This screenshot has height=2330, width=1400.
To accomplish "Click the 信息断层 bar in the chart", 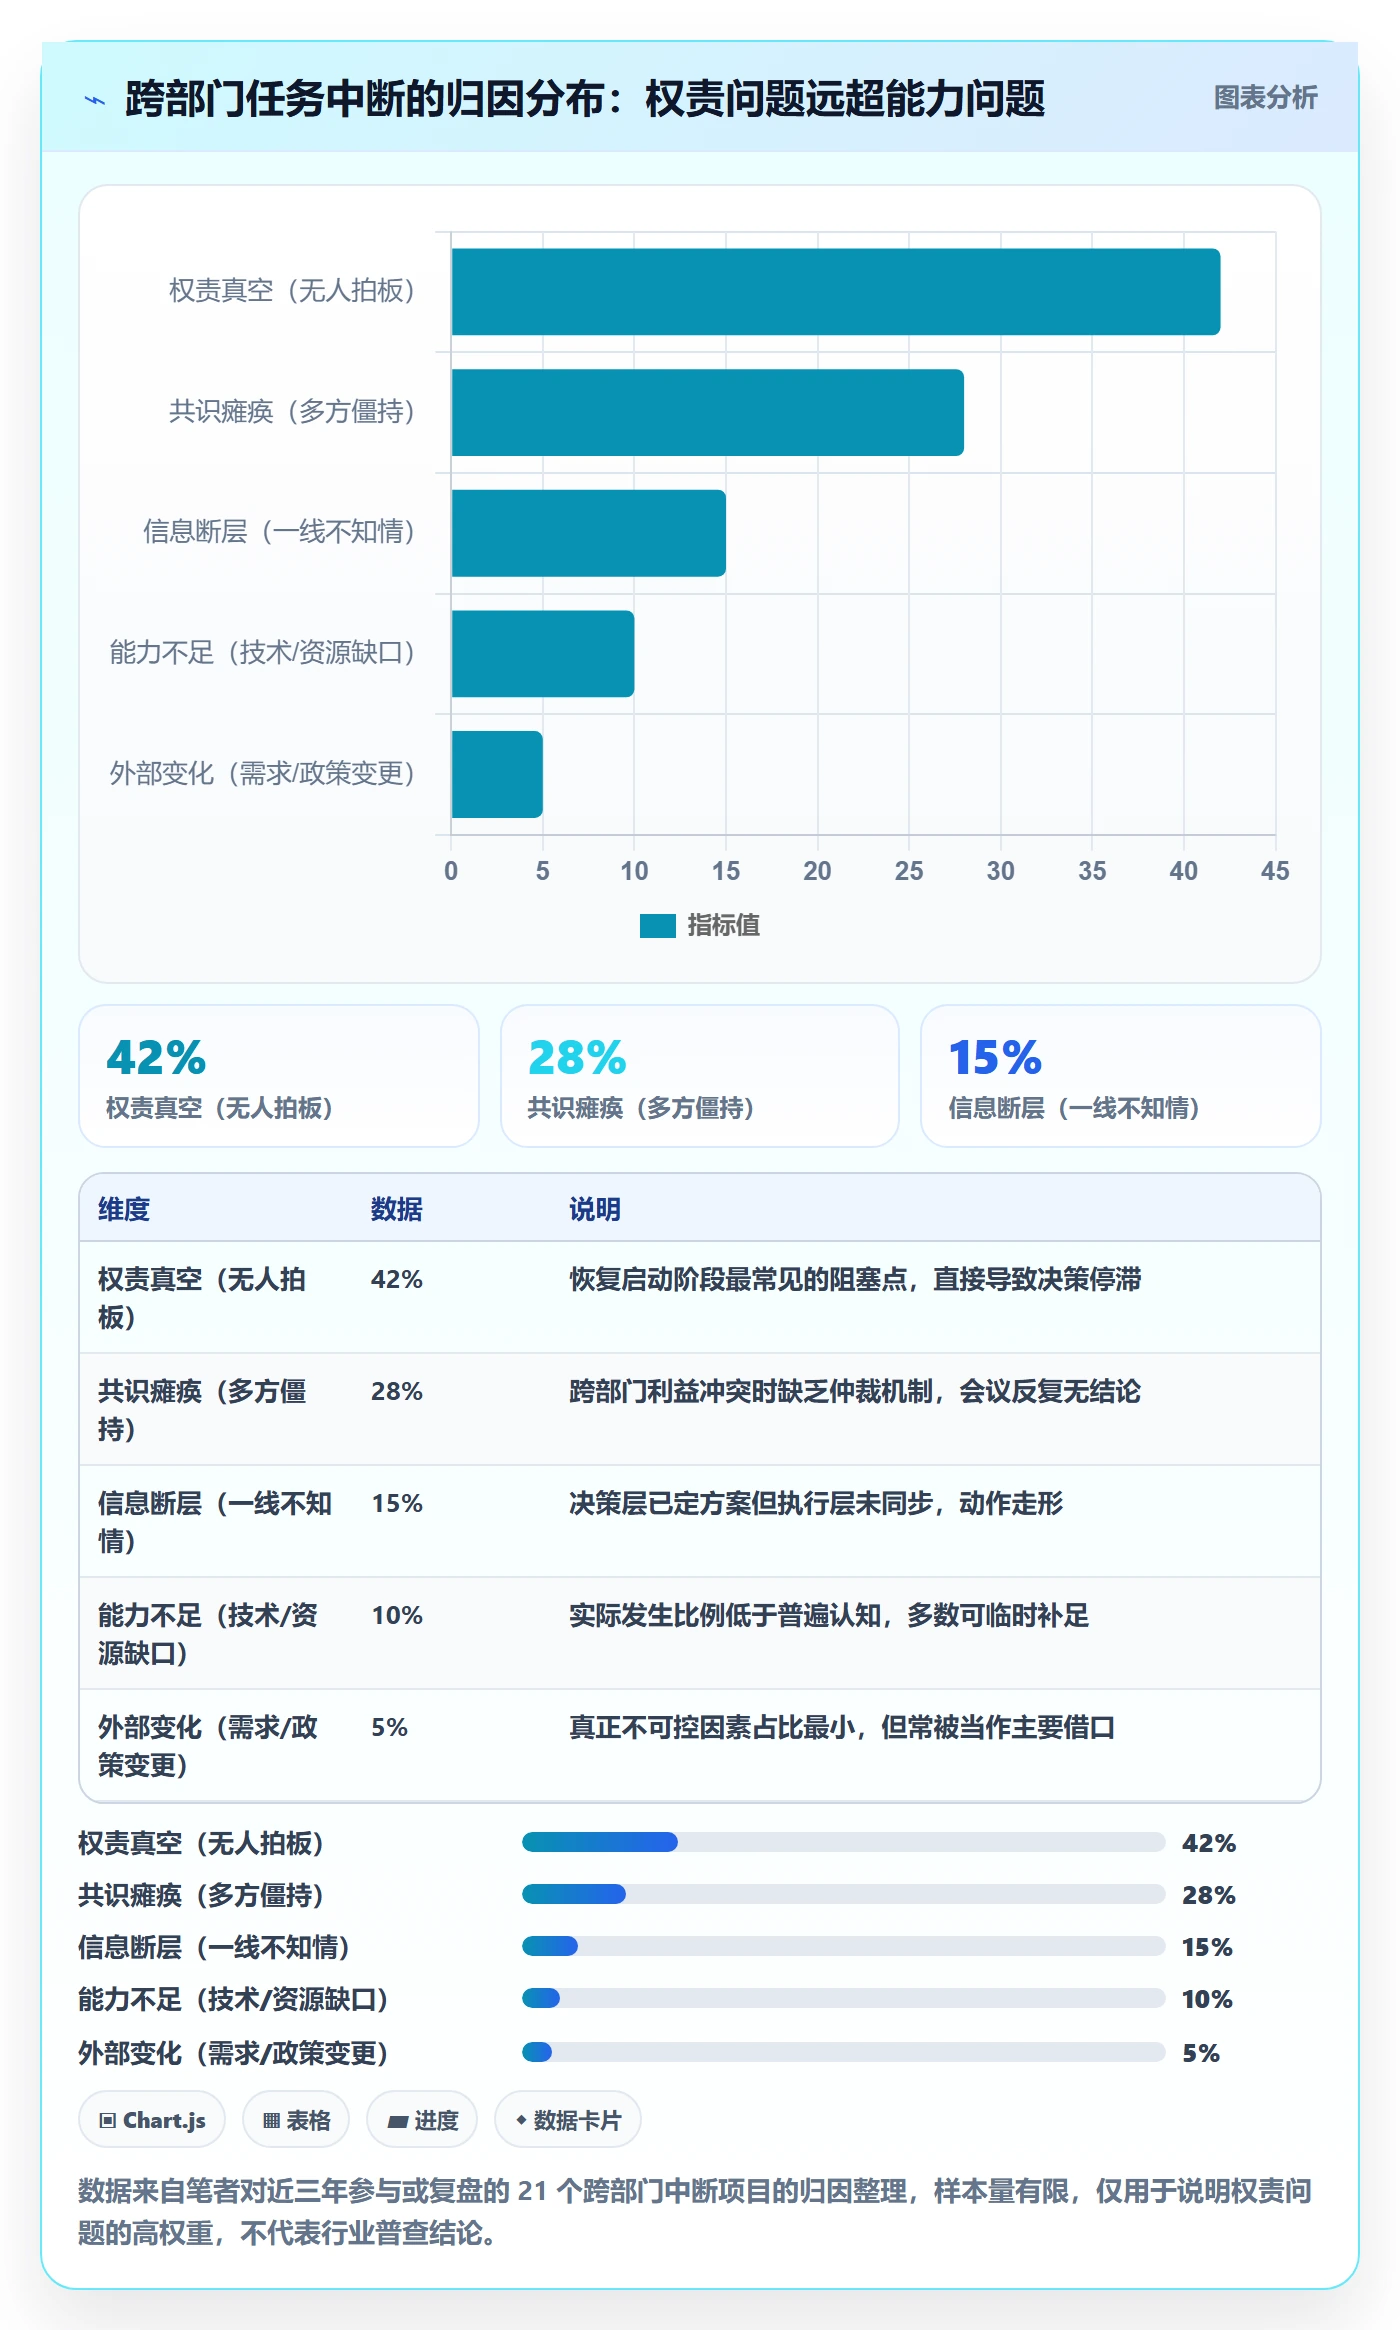I will coord(588,533).
